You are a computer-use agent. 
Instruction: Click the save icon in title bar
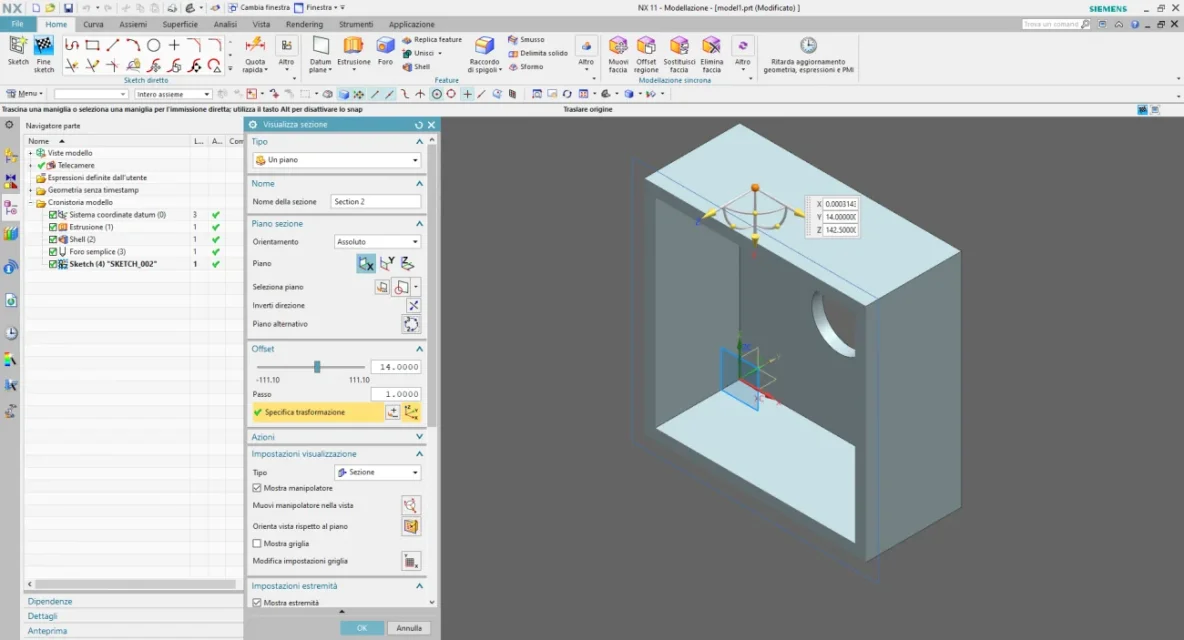pos(68,8)
